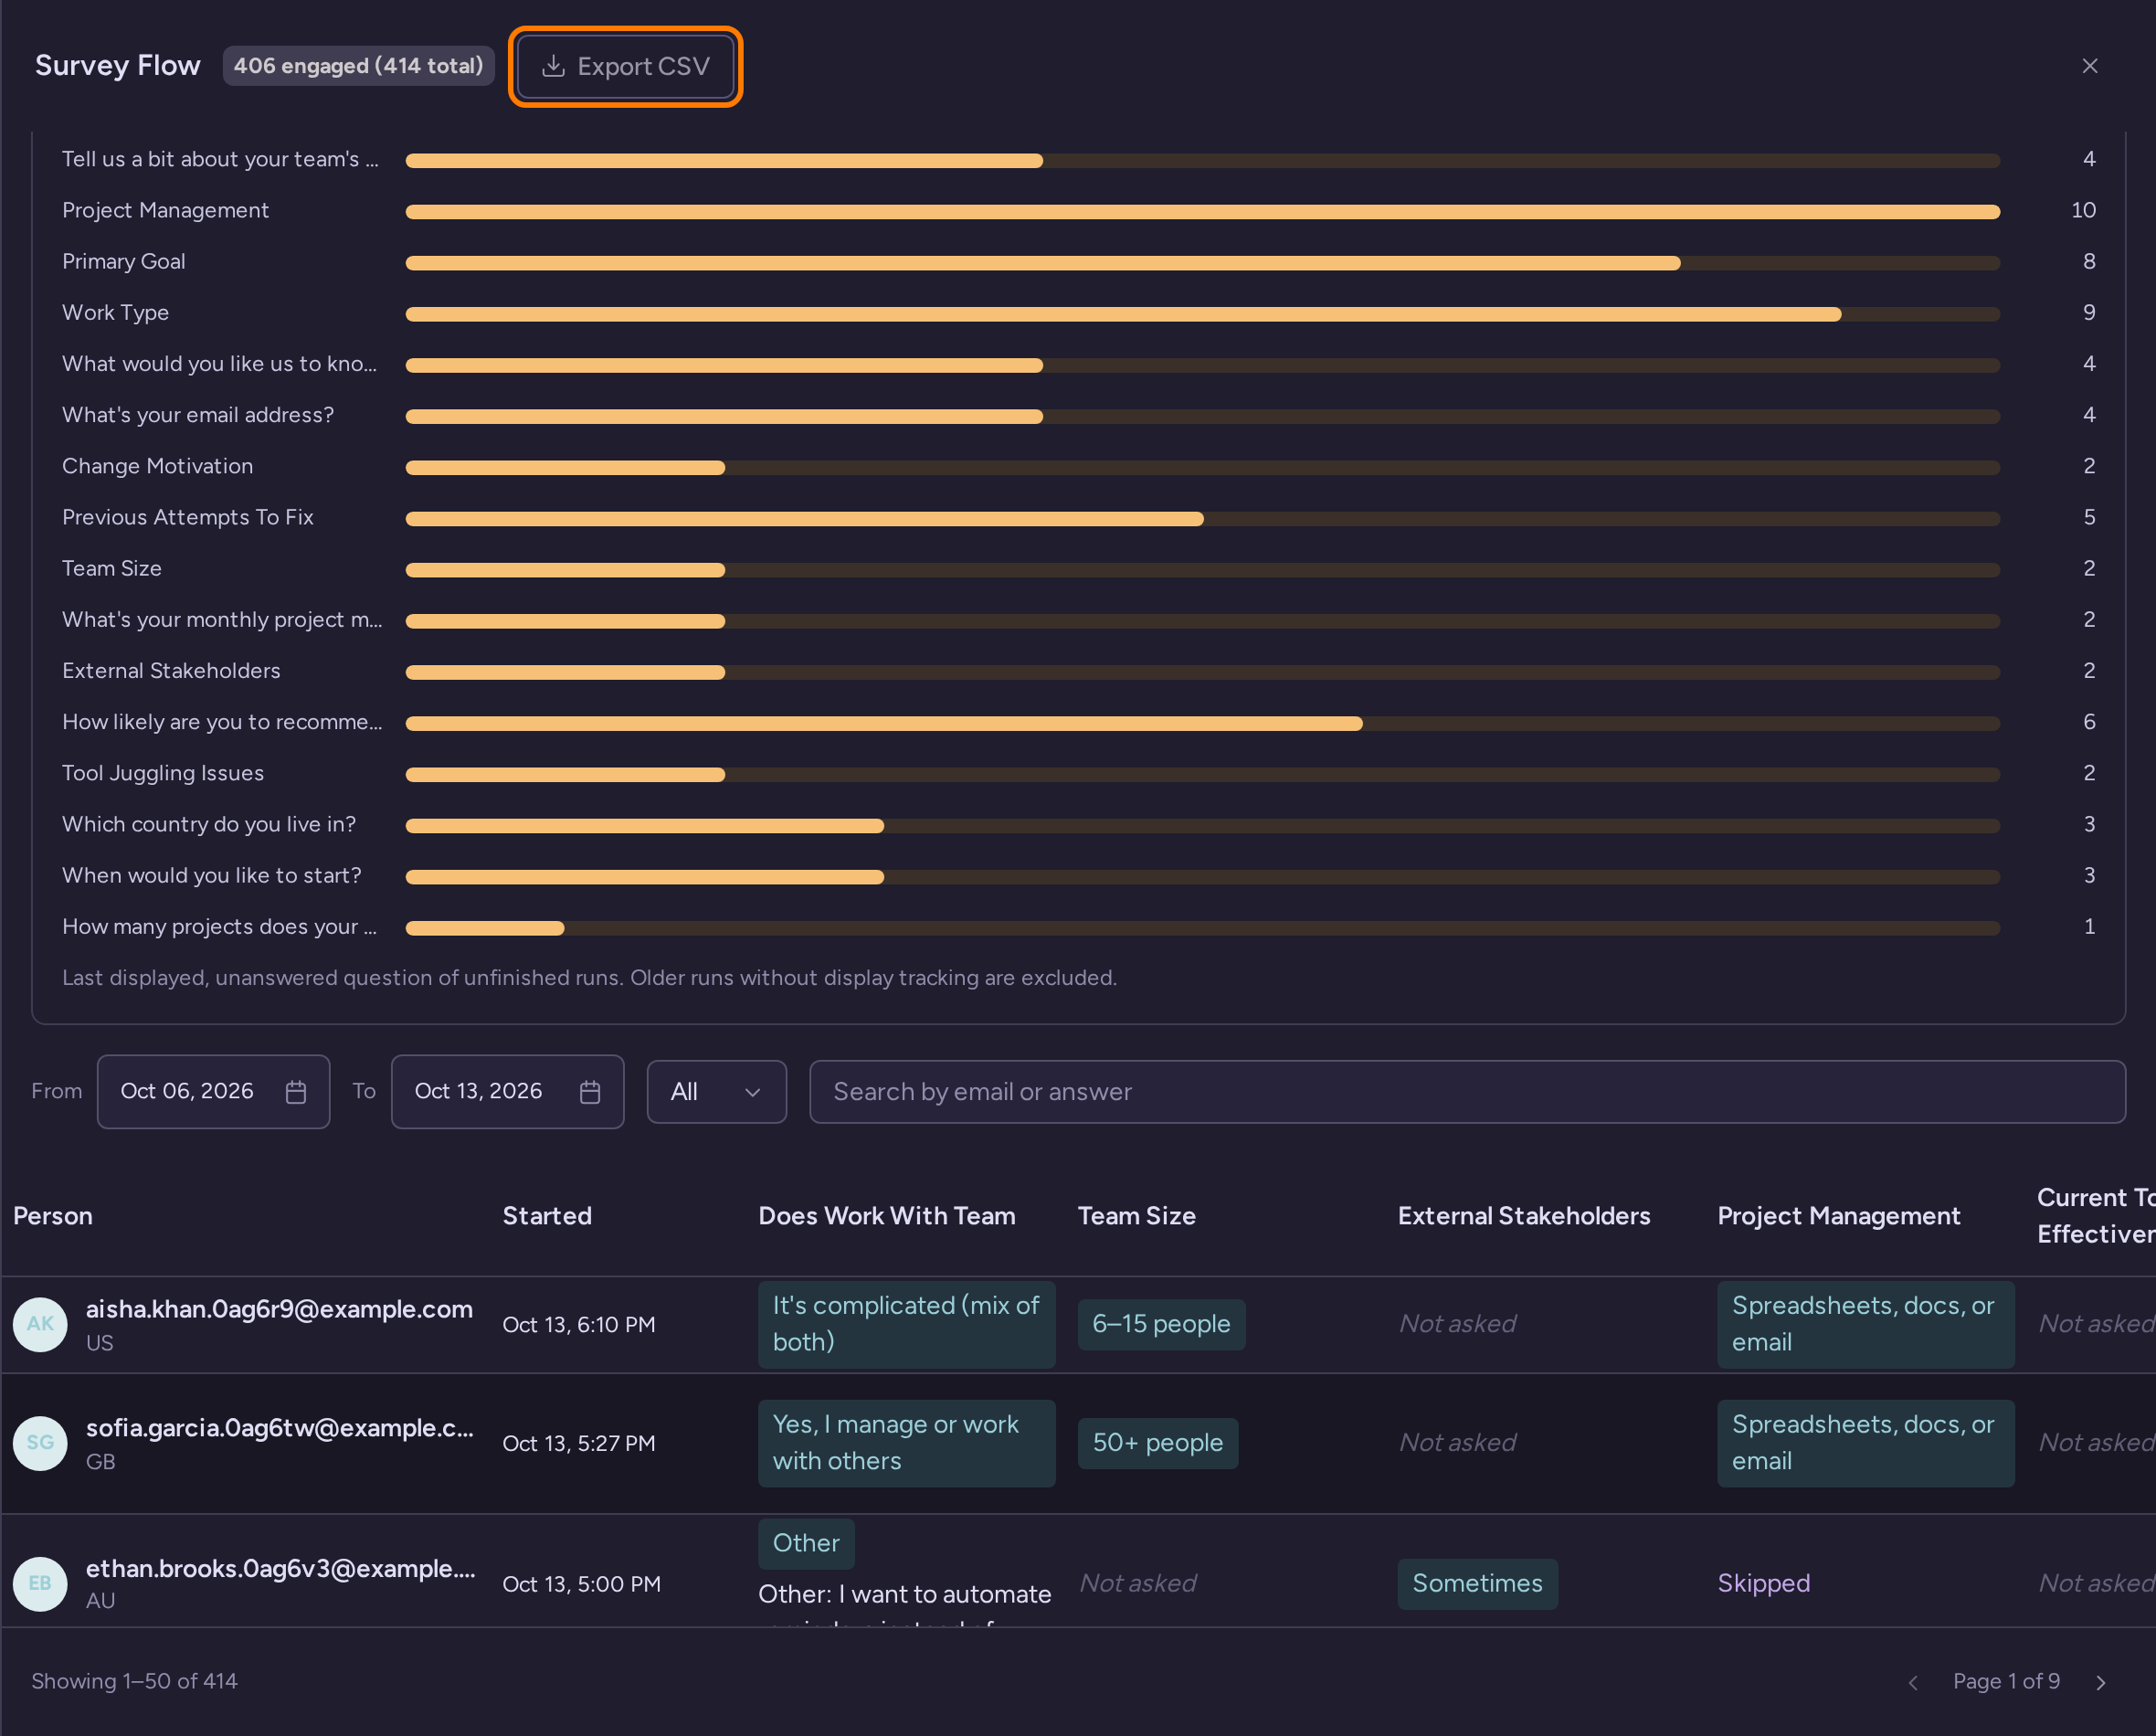Click the 406 engaged (414 total) badge

coord(358,66)
